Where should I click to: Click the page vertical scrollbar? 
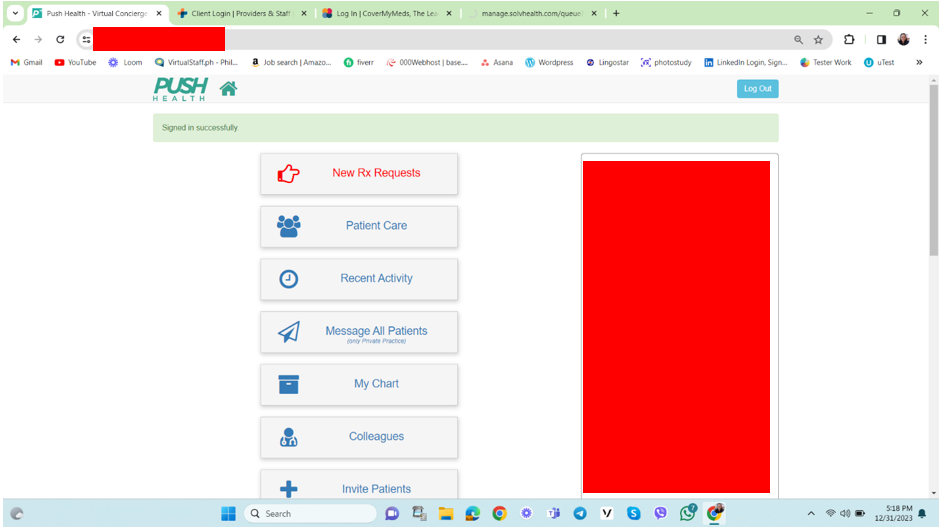tap(933, 170)
